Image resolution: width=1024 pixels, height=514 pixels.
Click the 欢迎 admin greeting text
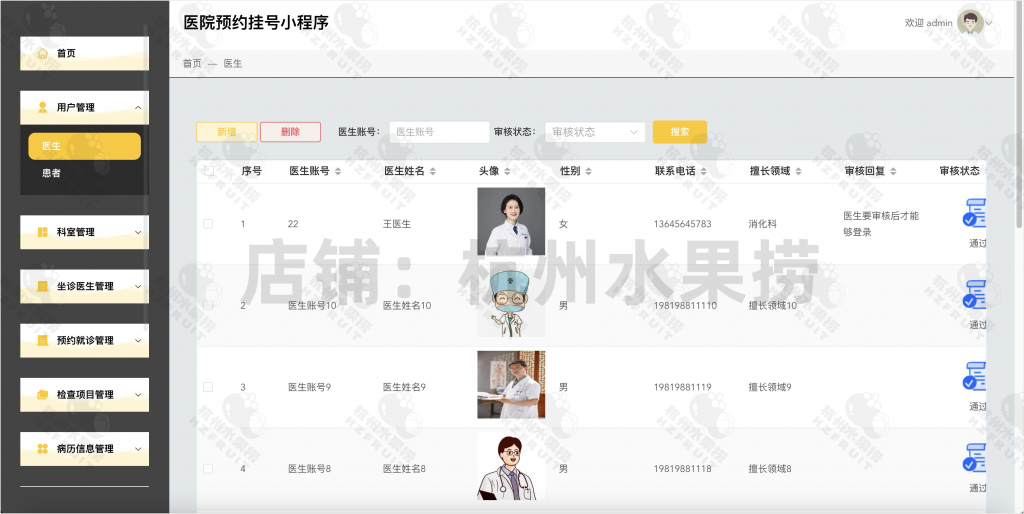[x=929, y=23]
